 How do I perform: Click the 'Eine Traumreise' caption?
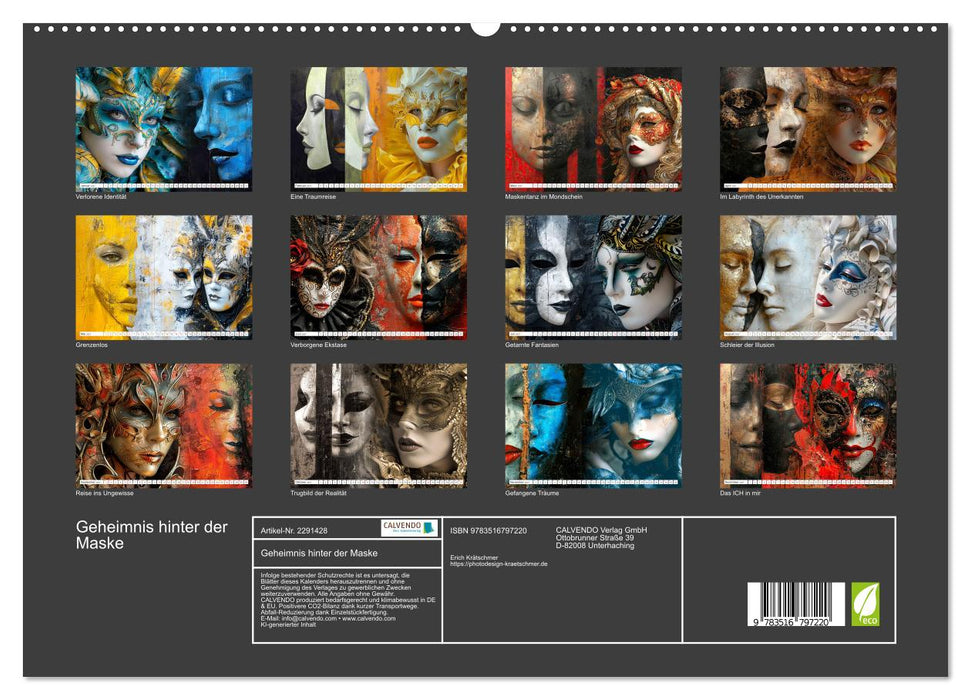click(x=313, y=197)
